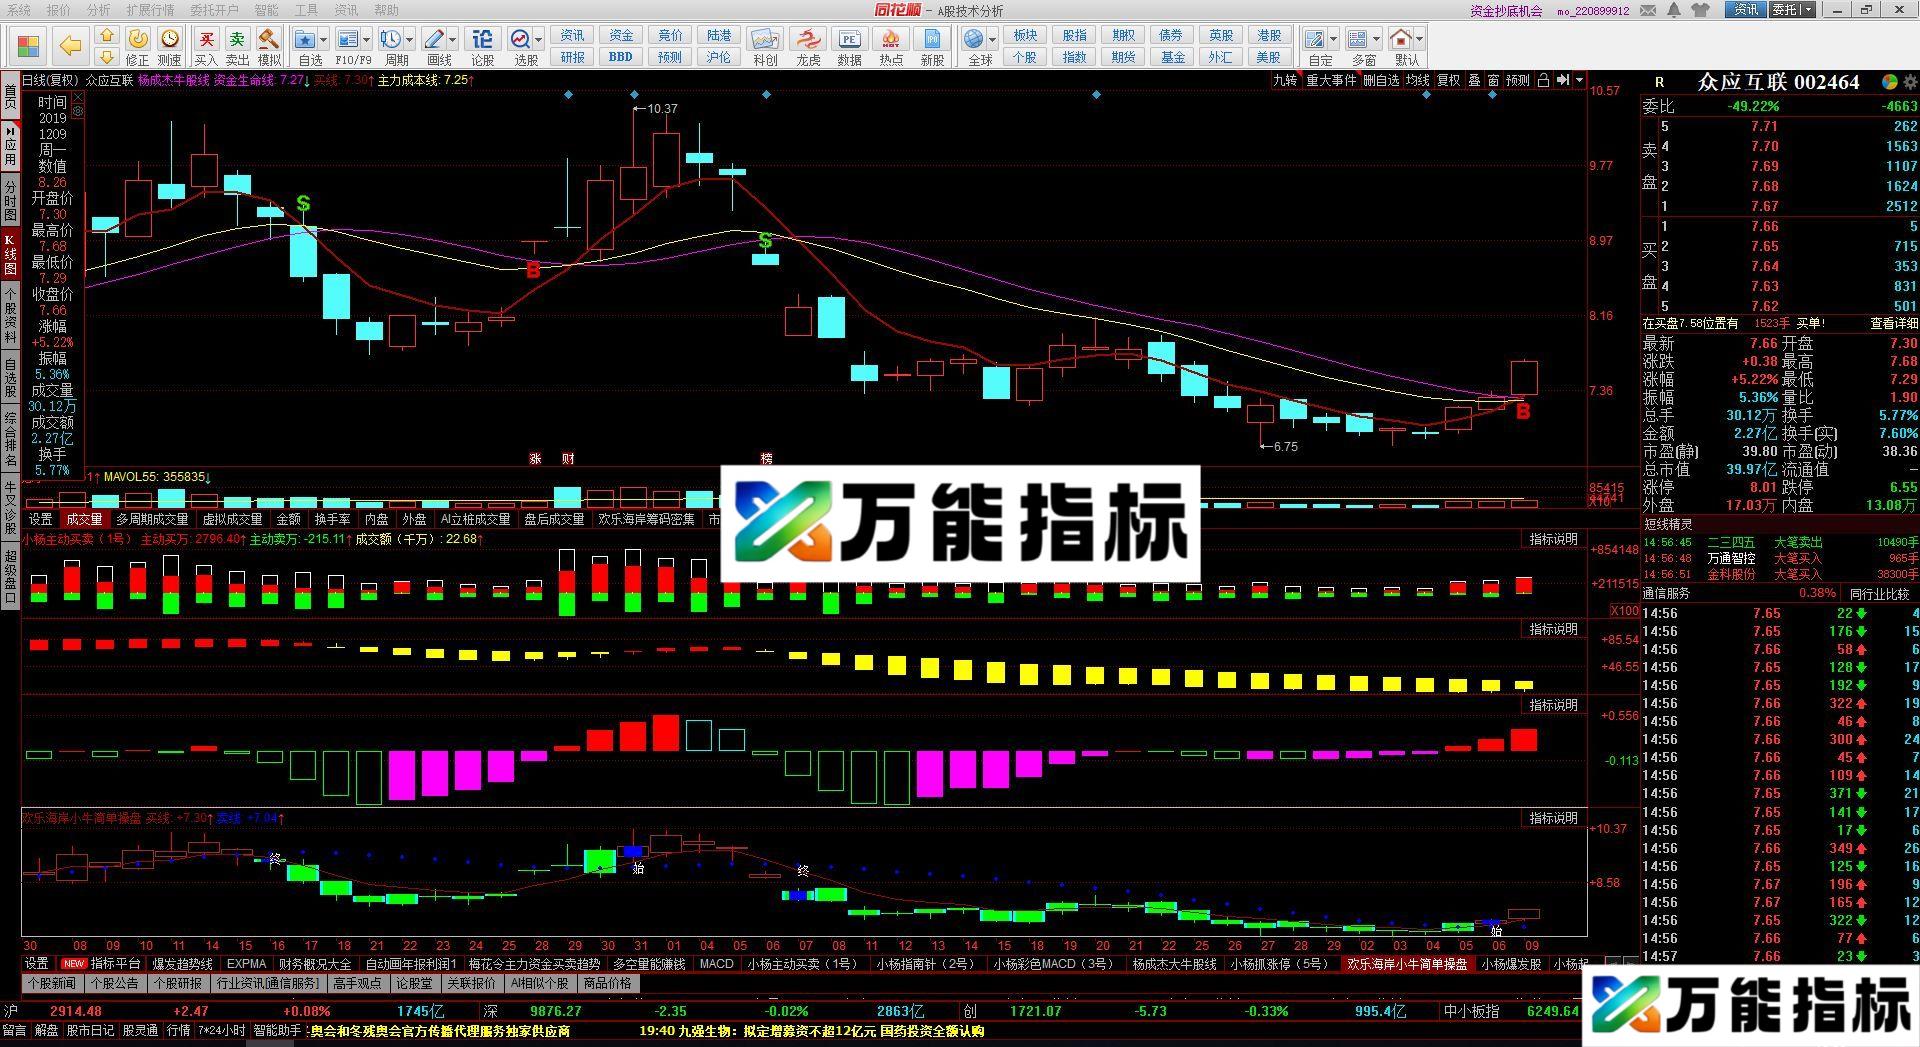The image size is (1920, 1047).
Task: Switch to the MACD indicator tab
Action: coord(717,964)
